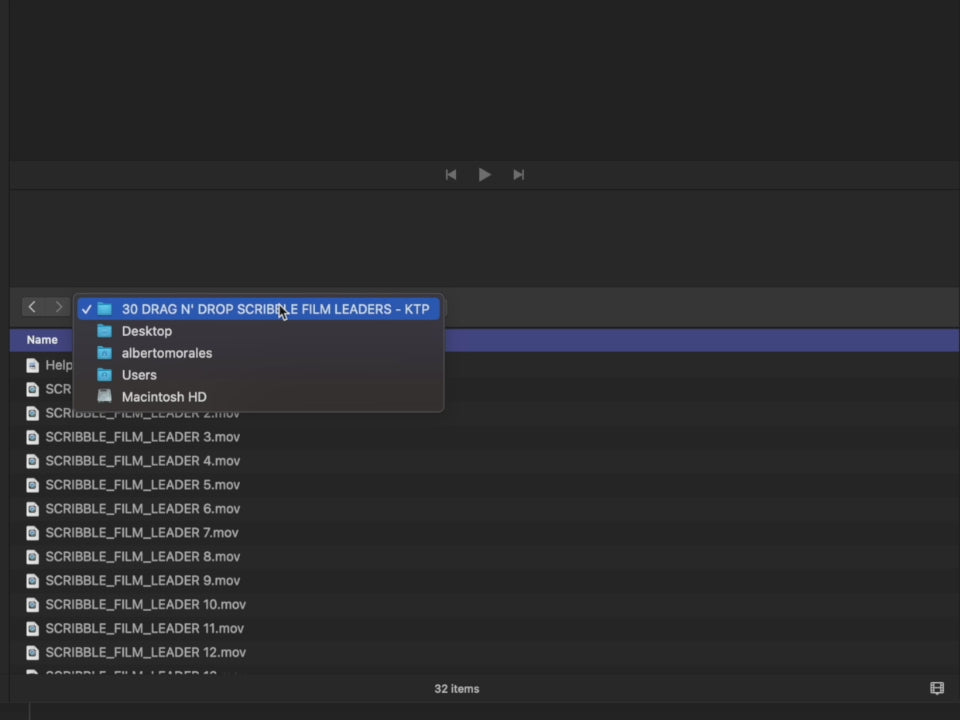Click SCRIBBLE_FILM_LEADER 12.mov entry
This screenshot has height=720, width=960.
pos(145,653)
